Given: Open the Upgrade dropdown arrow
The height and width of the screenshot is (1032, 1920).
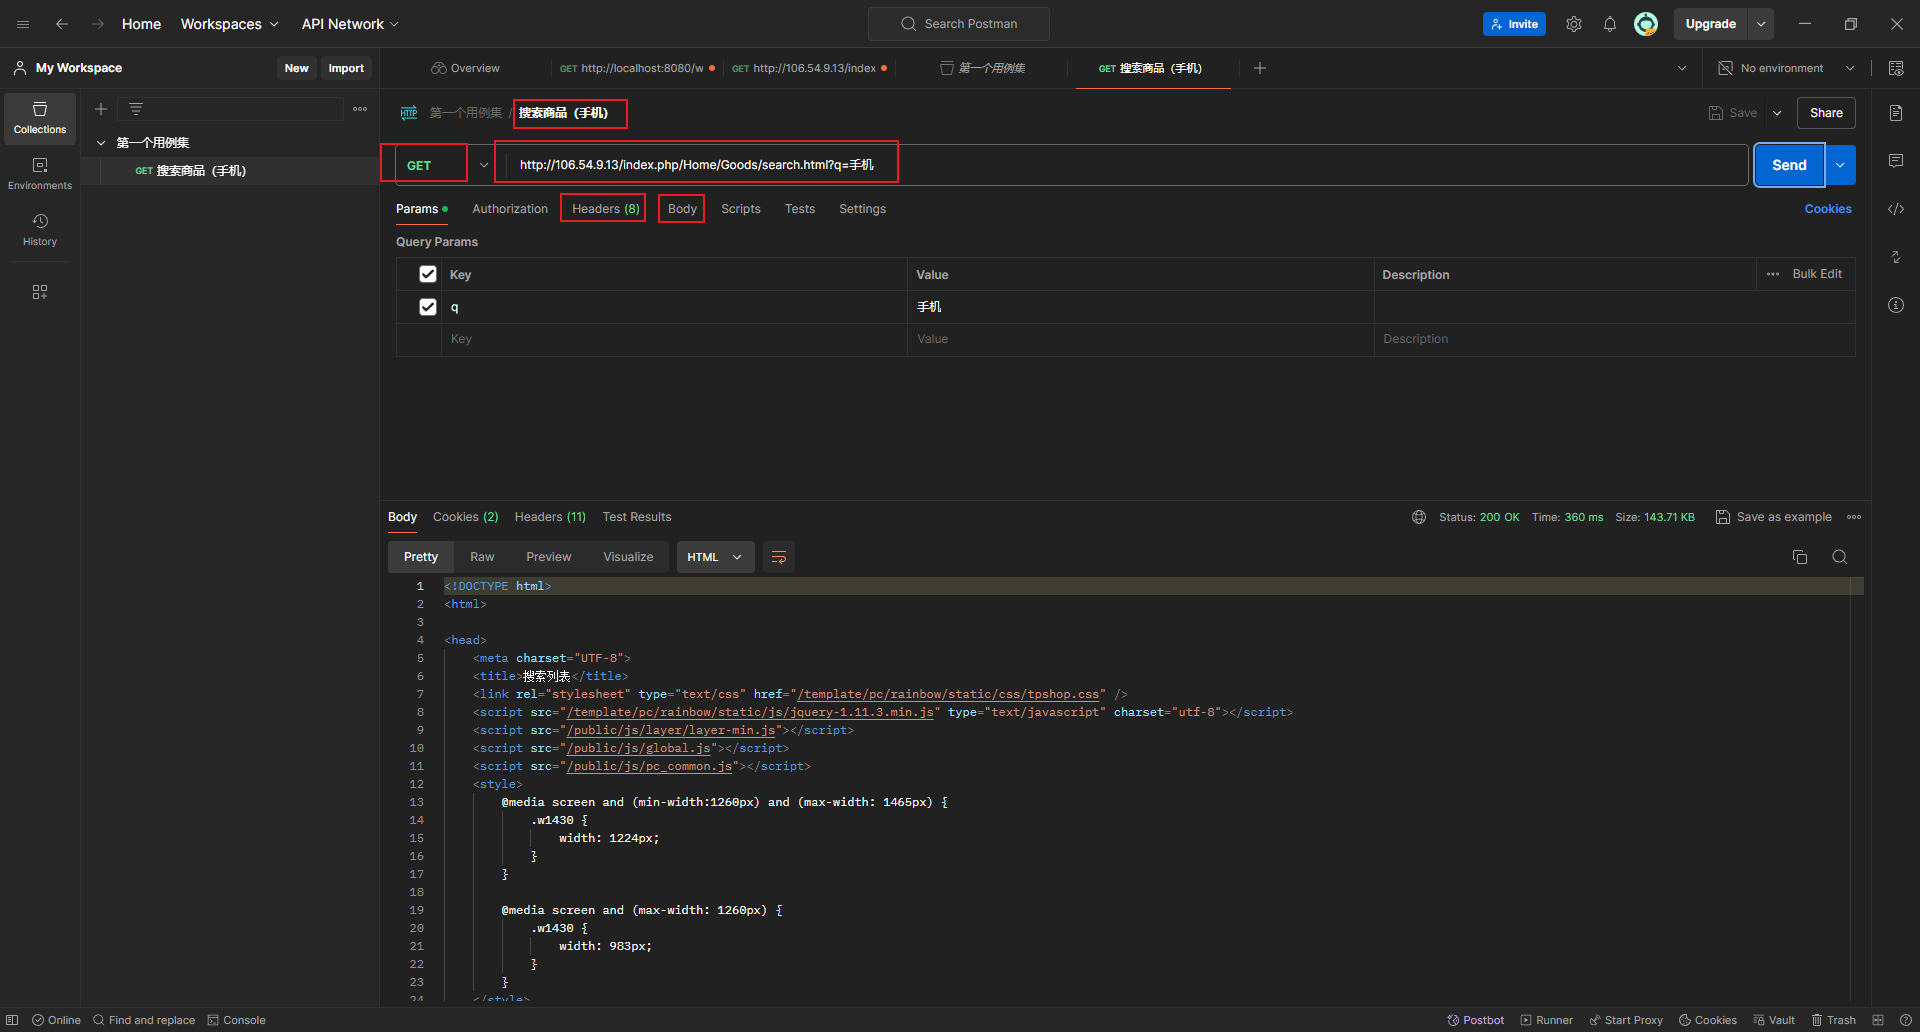Looking at the screenshot, I should tap(1761, 24).
